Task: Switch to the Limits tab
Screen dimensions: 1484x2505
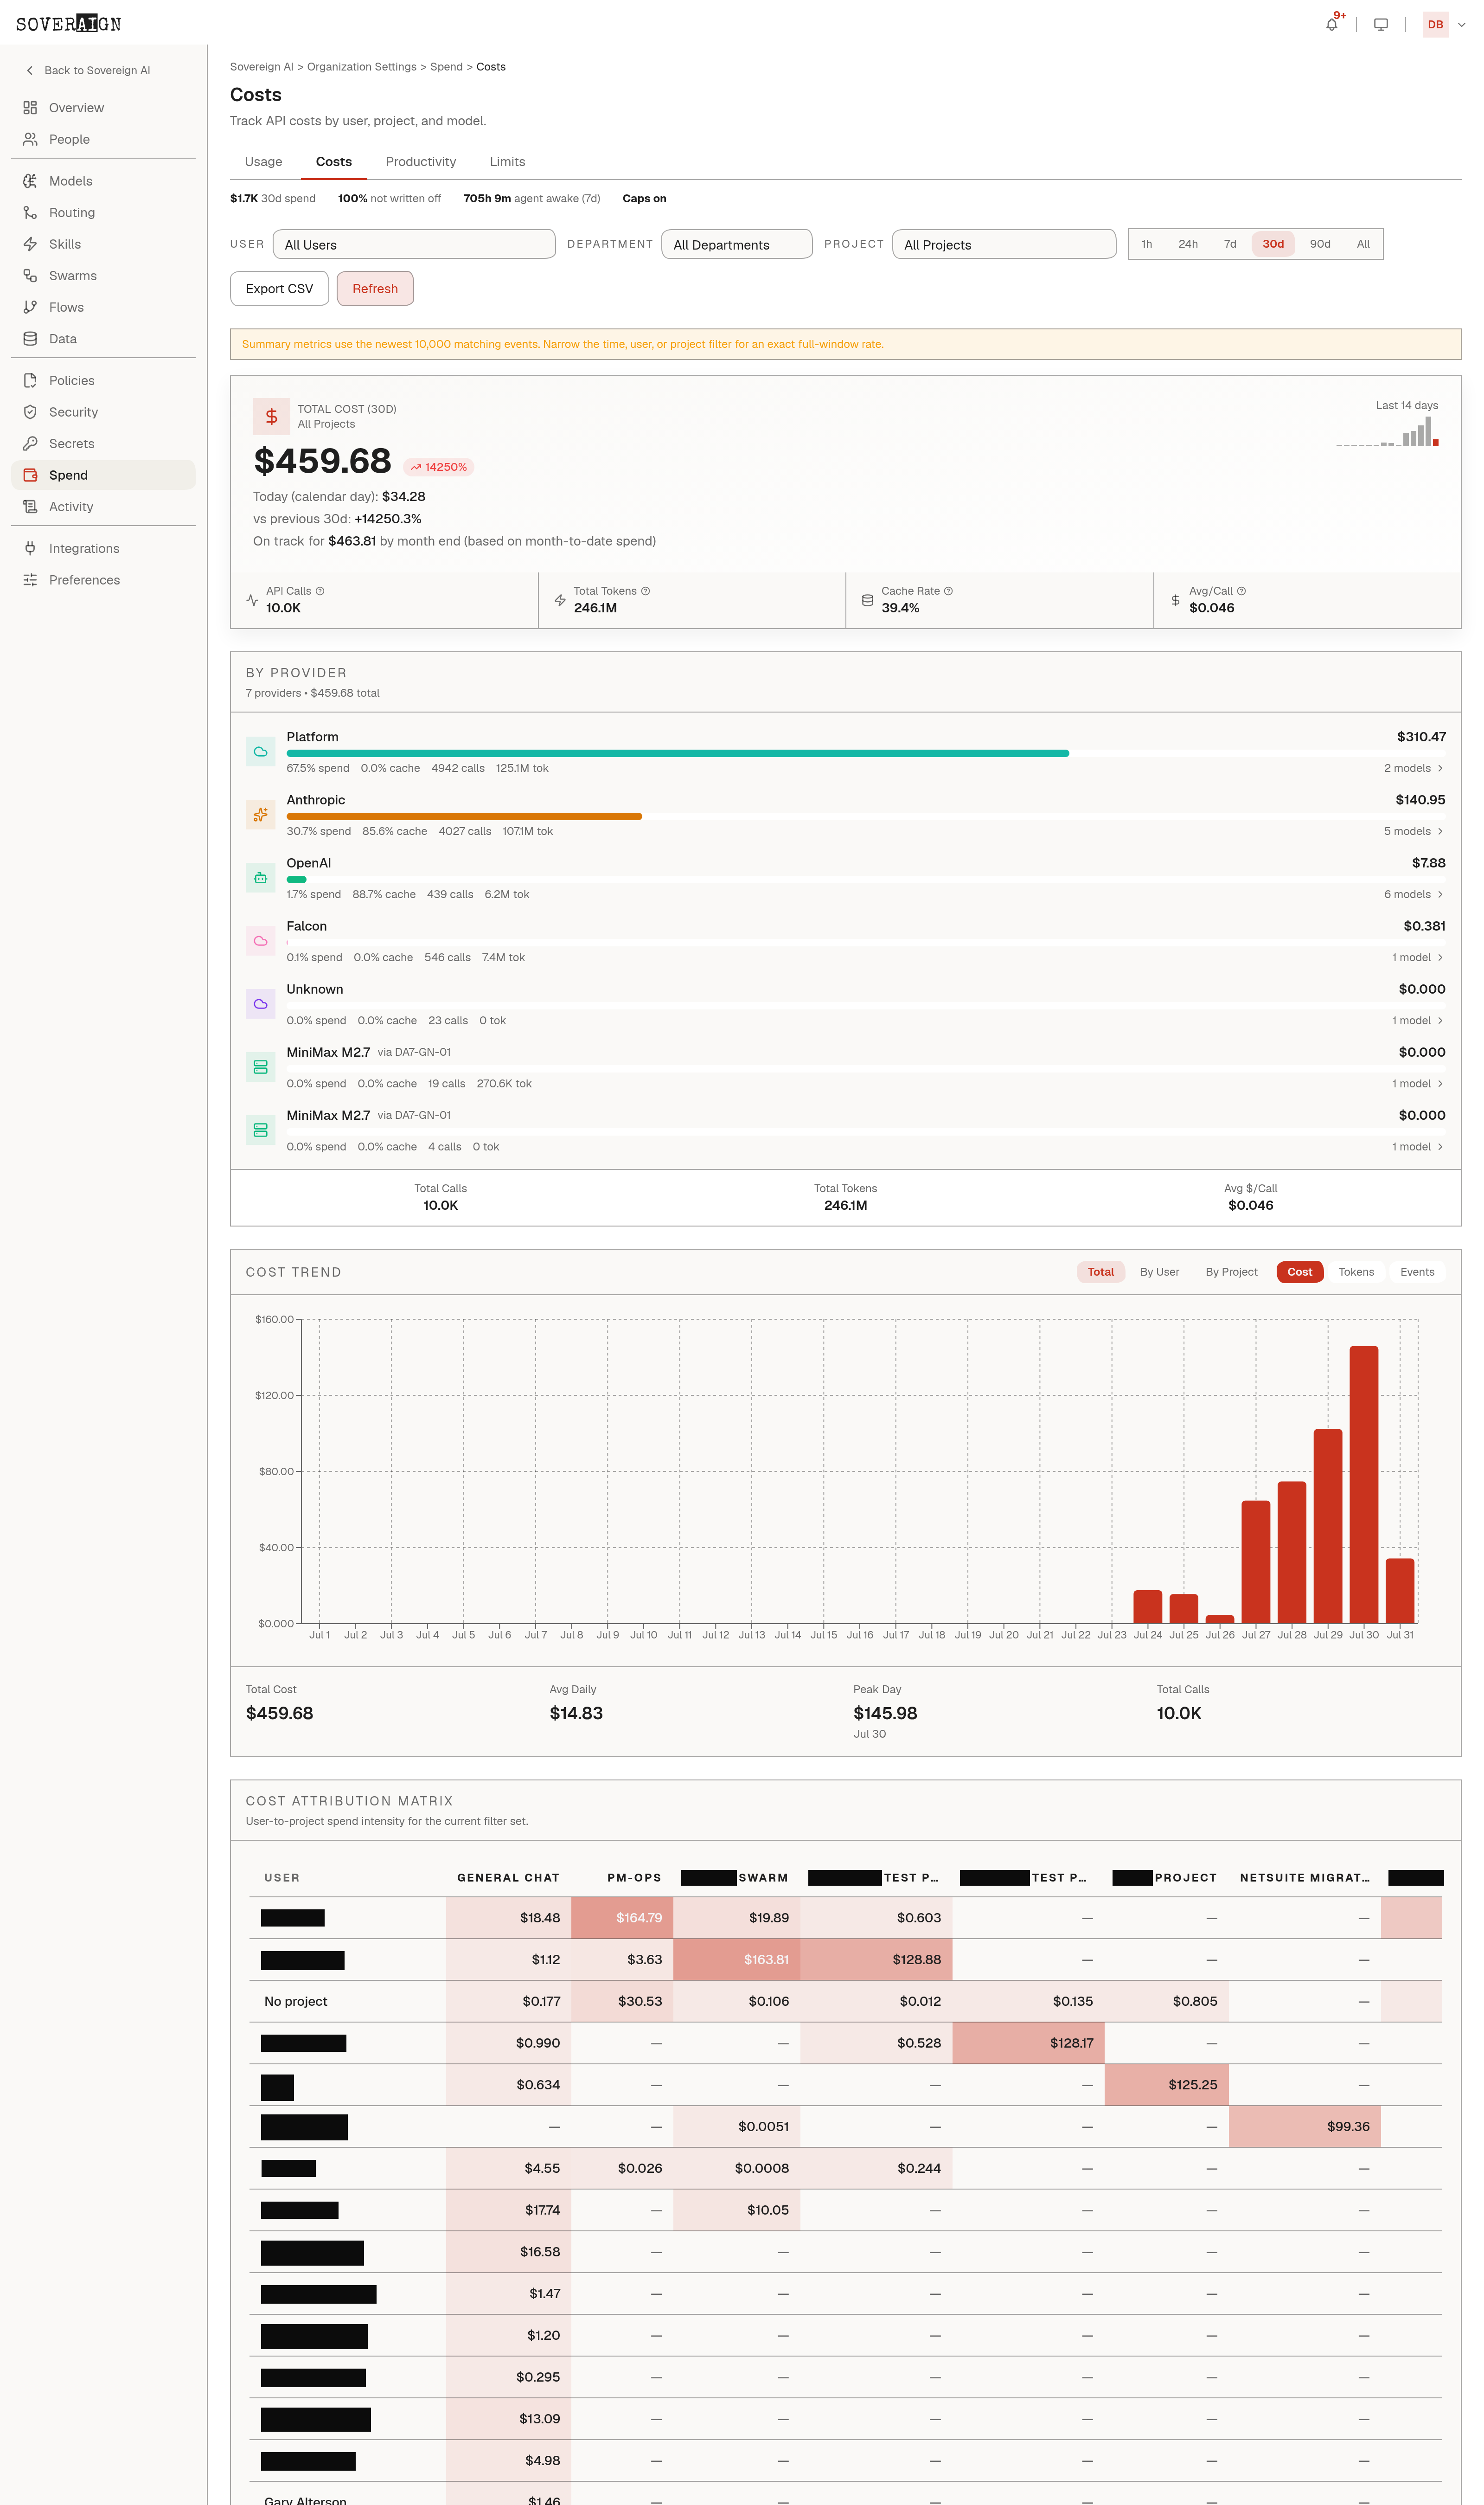Action: 507,162
